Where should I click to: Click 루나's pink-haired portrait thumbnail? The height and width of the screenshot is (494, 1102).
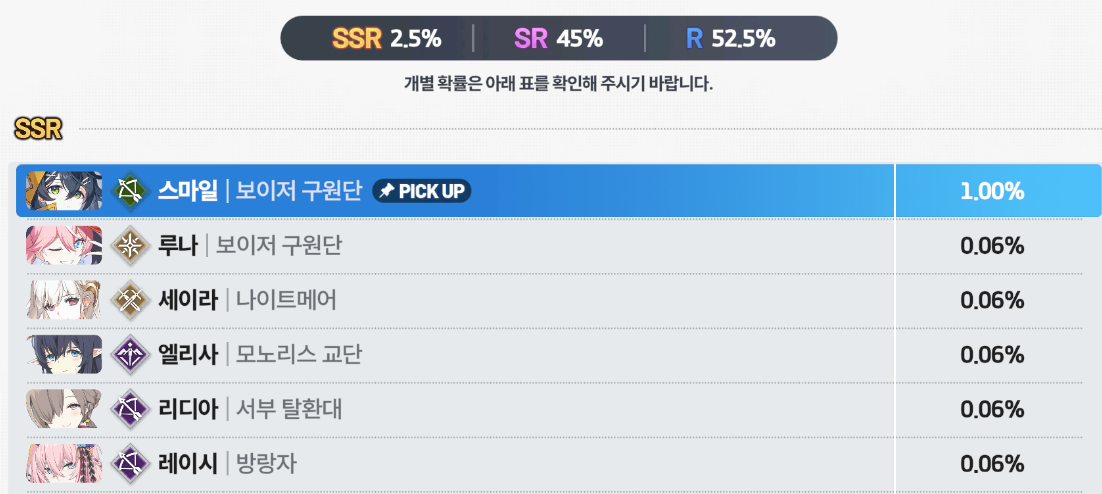click(64, 245)
